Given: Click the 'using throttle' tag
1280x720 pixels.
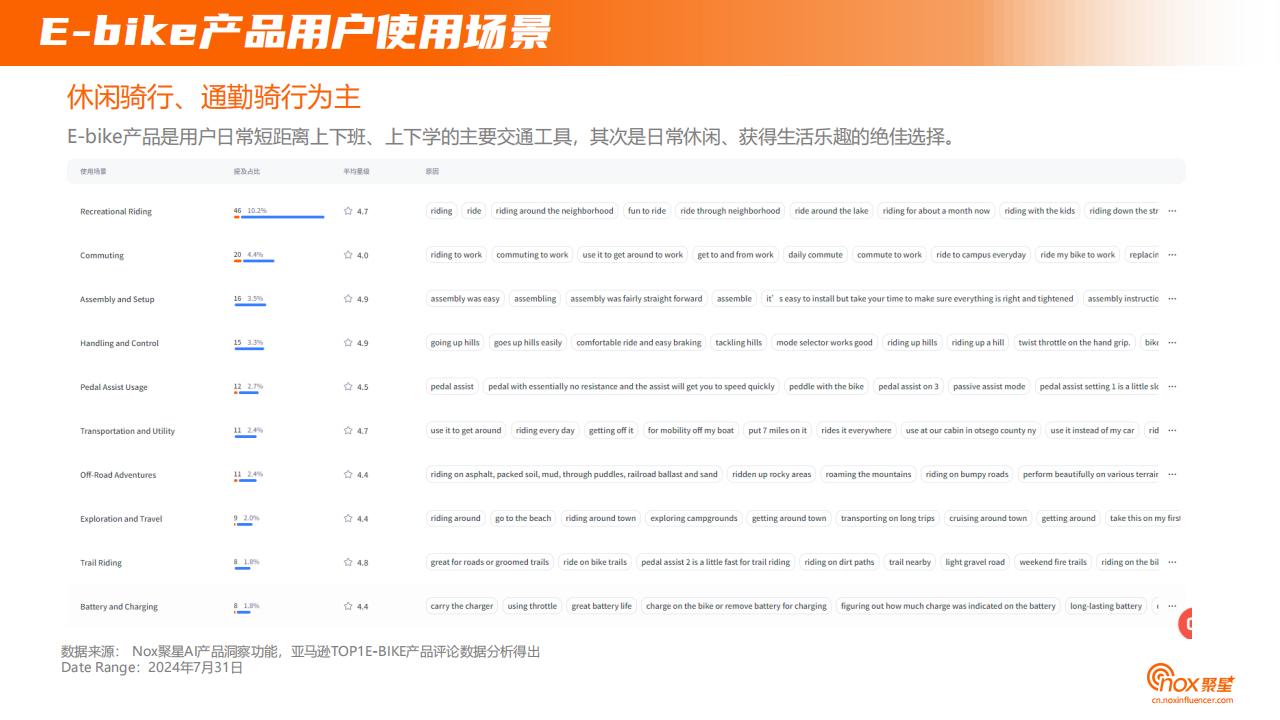Looking at the screenshot, I should [x=532, y=607].
